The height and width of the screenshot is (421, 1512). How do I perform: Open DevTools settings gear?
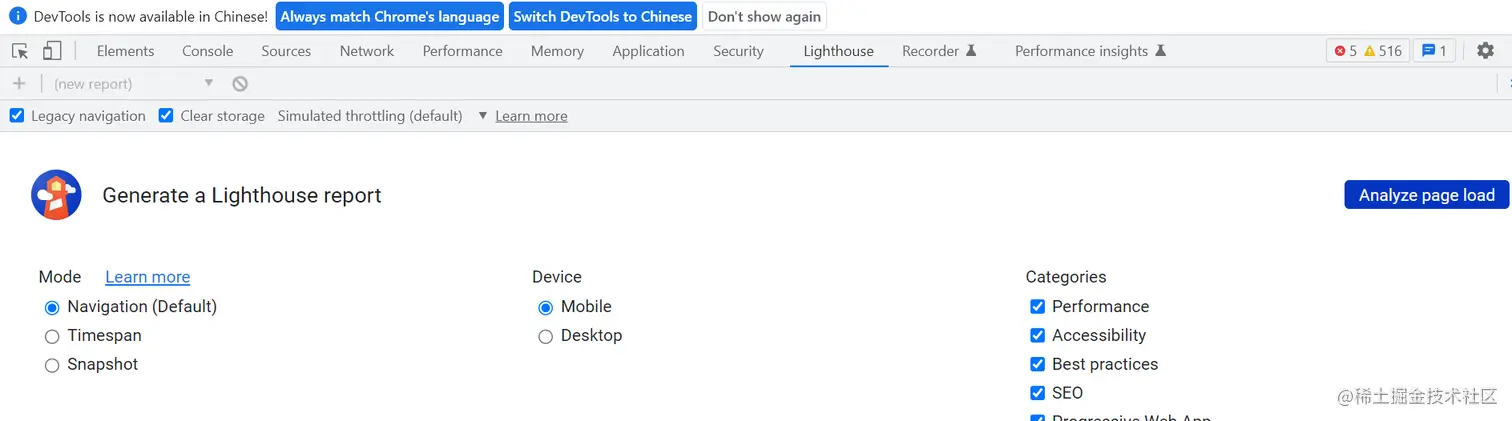(1485, 51)
